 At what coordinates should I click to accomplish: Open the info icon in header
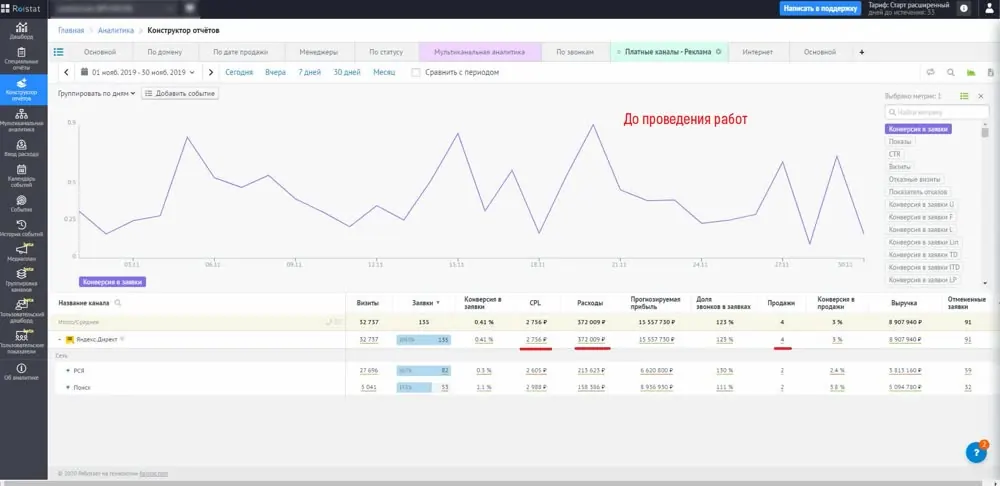click(x=964, y=8)
